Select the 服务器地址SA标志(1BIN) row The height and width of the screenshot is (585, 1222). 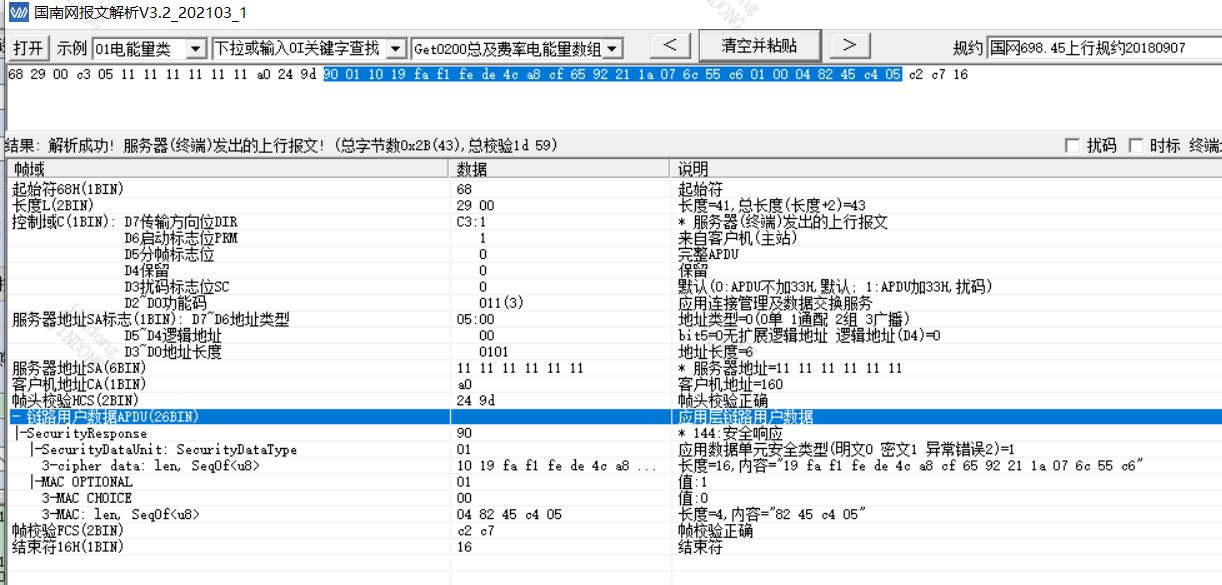[615, 319]
